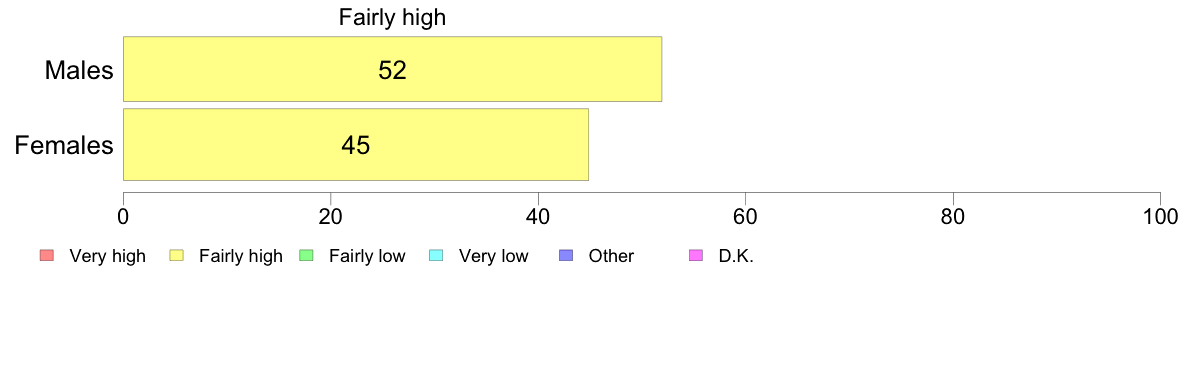Click the D.K. legend label text
The image size is (1188, 368).
click(x=736, y=256)
